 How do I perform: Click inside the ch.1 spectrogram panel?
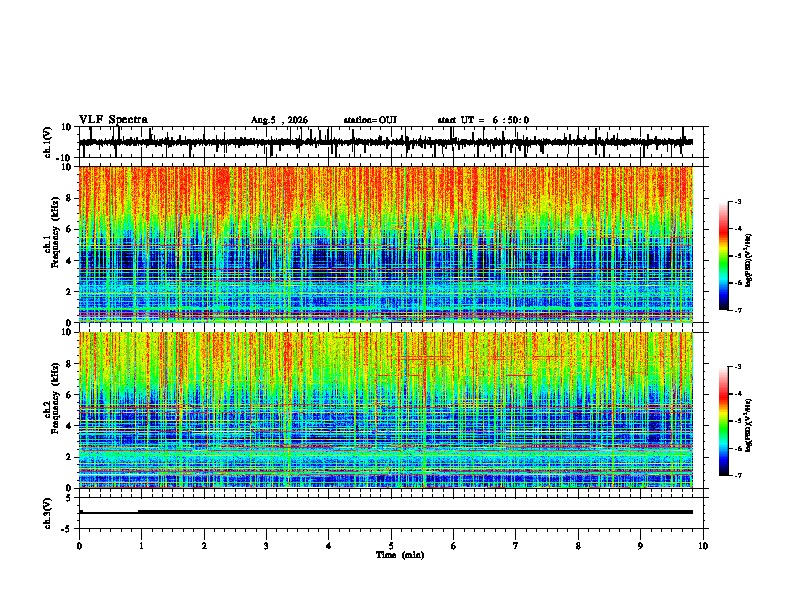(x=386, y=244)
